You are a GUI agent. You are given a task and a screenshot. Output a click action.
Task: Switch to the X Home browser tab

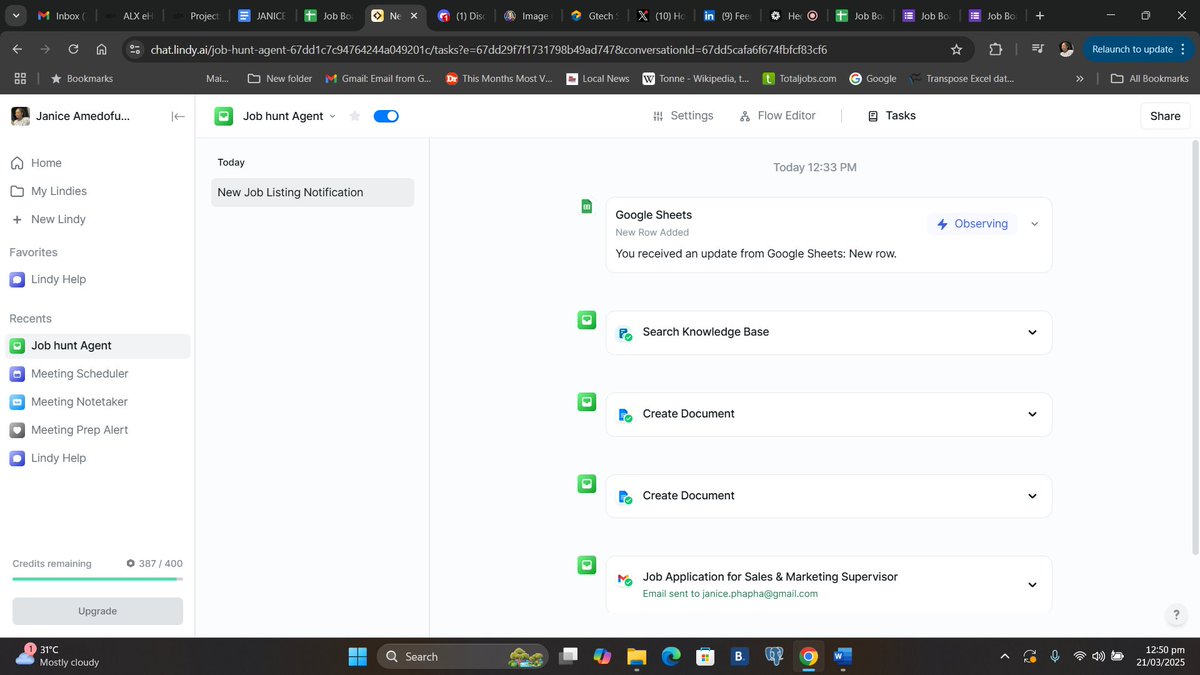(x=659, y=16)
